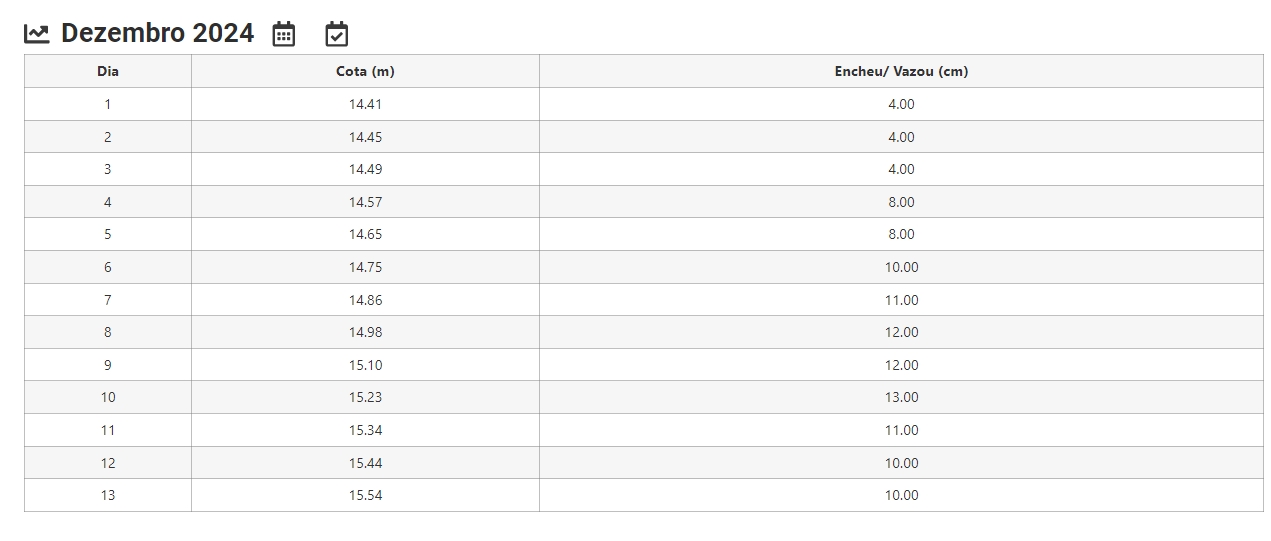Screen dimensions: 1271x541
Task: Click the cota value 14.45
Action: click(365, 137)
